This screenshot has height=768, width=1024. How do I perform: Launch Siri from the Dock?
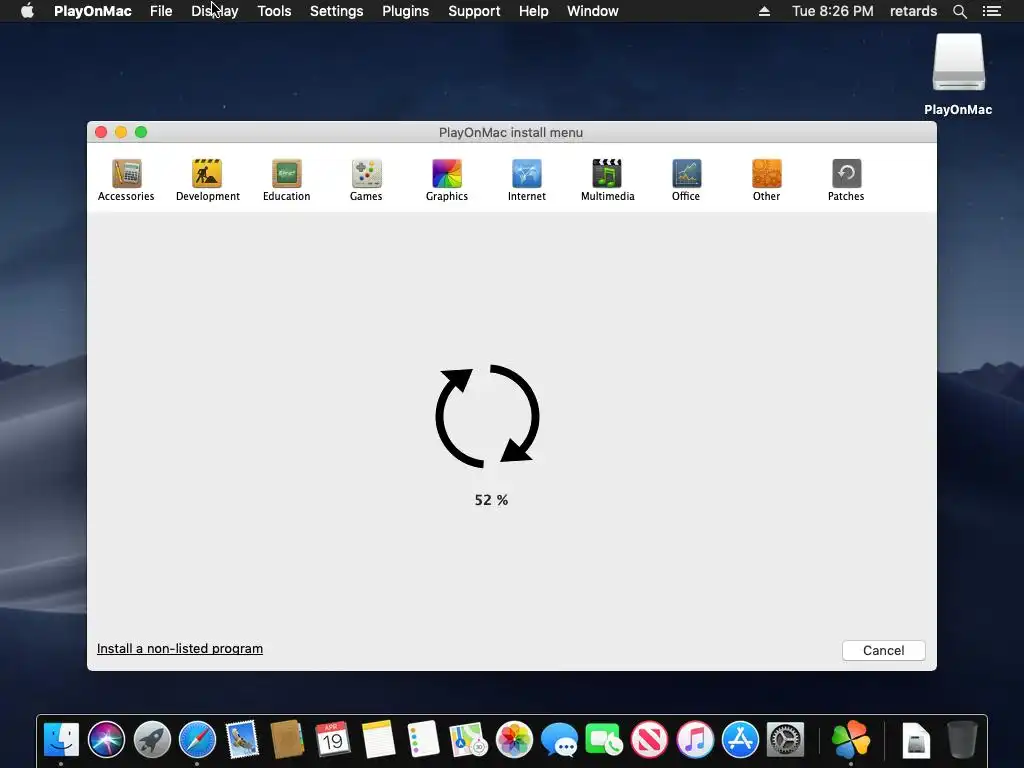click(106, 739)
